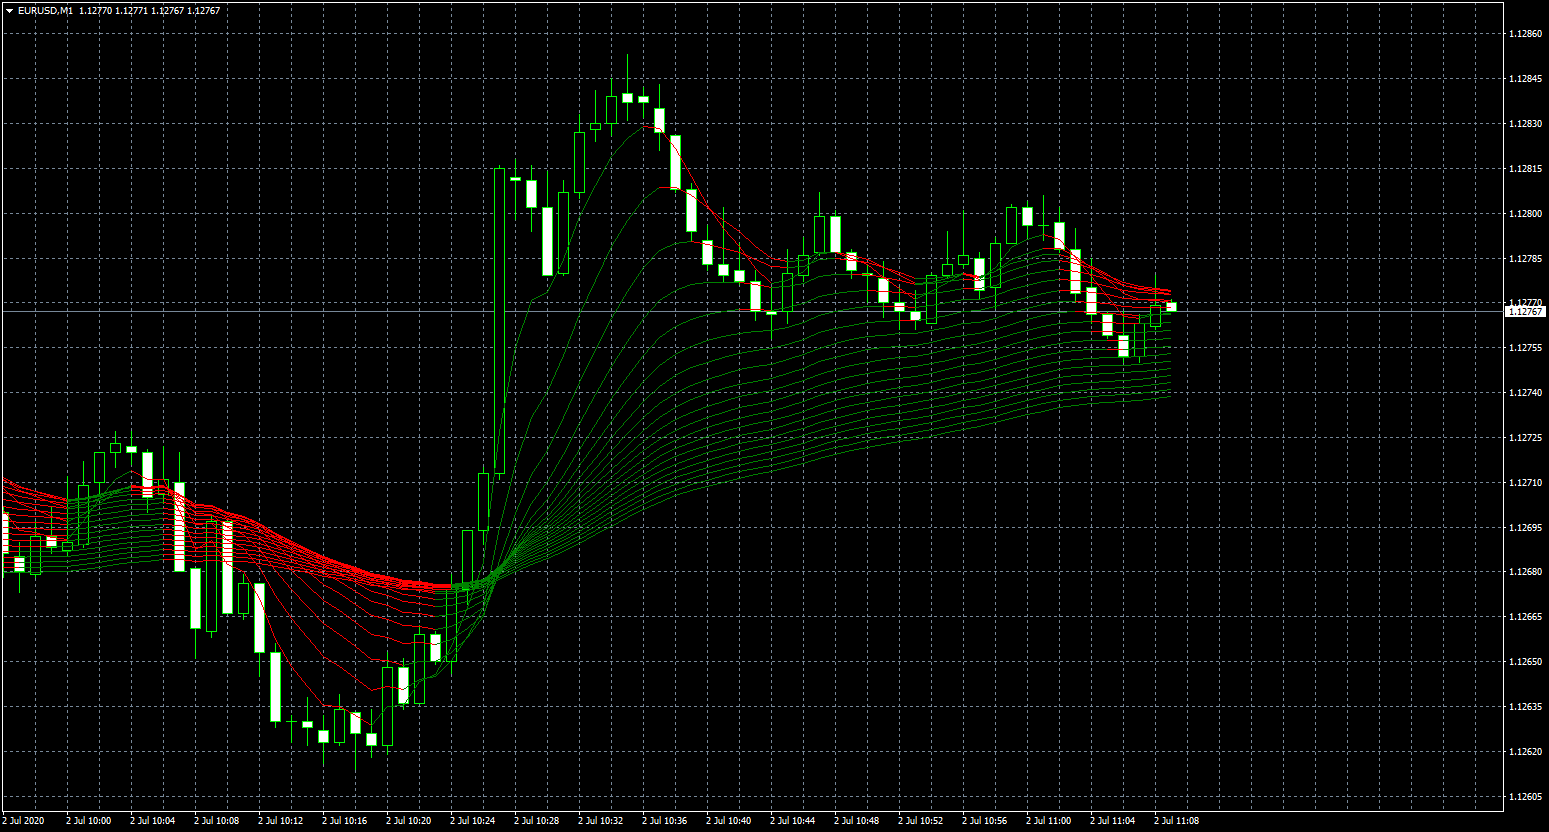The width and height of the screenshot is (1549, 832).
Task: Click the 2 Jul 10:24 time label
Action: click(472, 821)
